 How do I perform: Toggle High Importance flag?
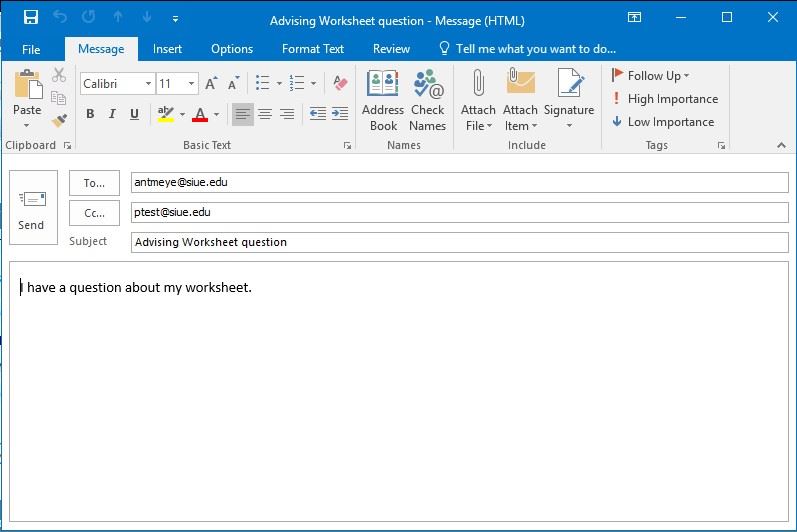coord(664,99)
